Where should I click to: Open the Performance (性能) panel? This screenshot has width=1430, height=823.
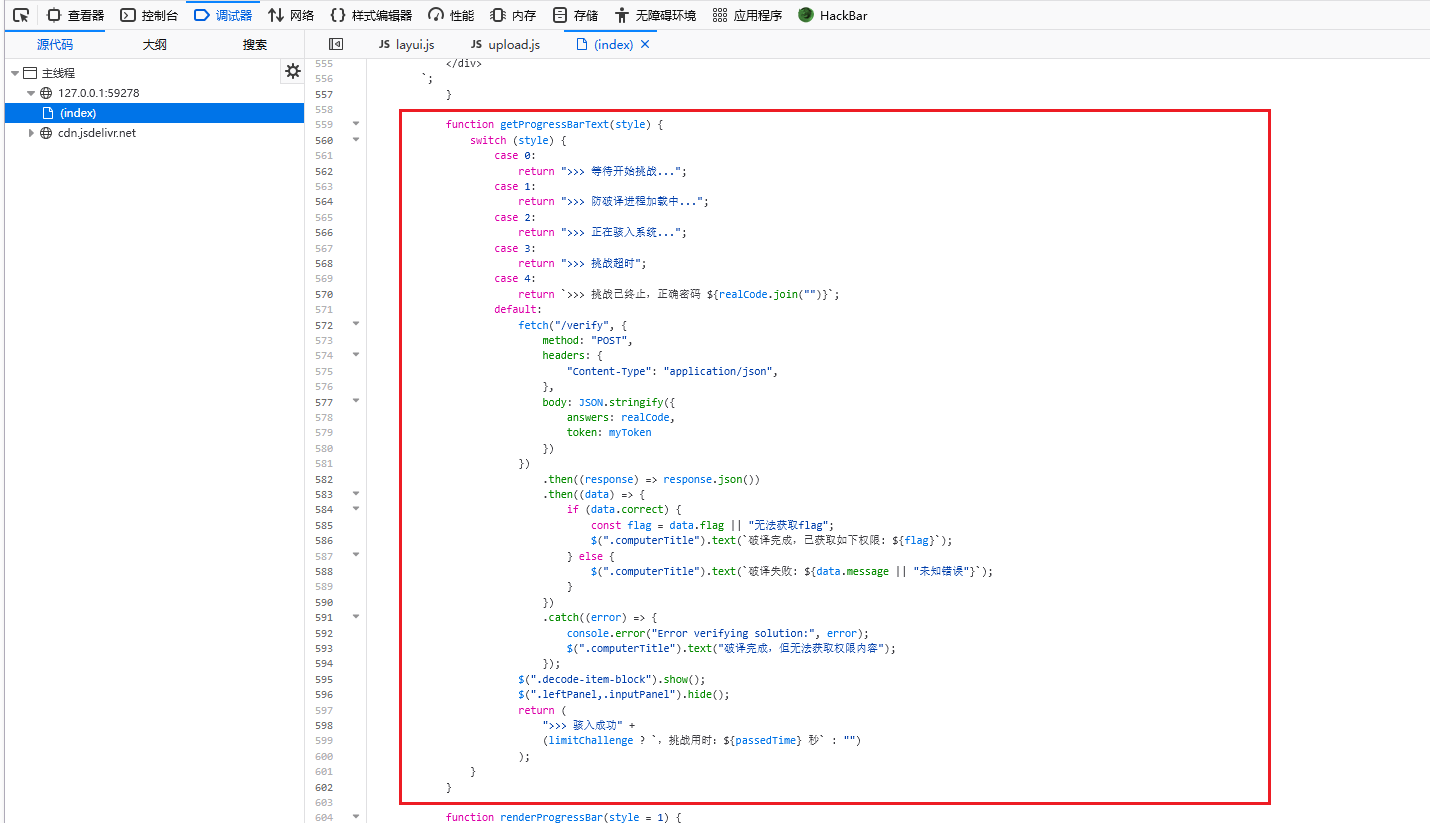pos(451,15)
